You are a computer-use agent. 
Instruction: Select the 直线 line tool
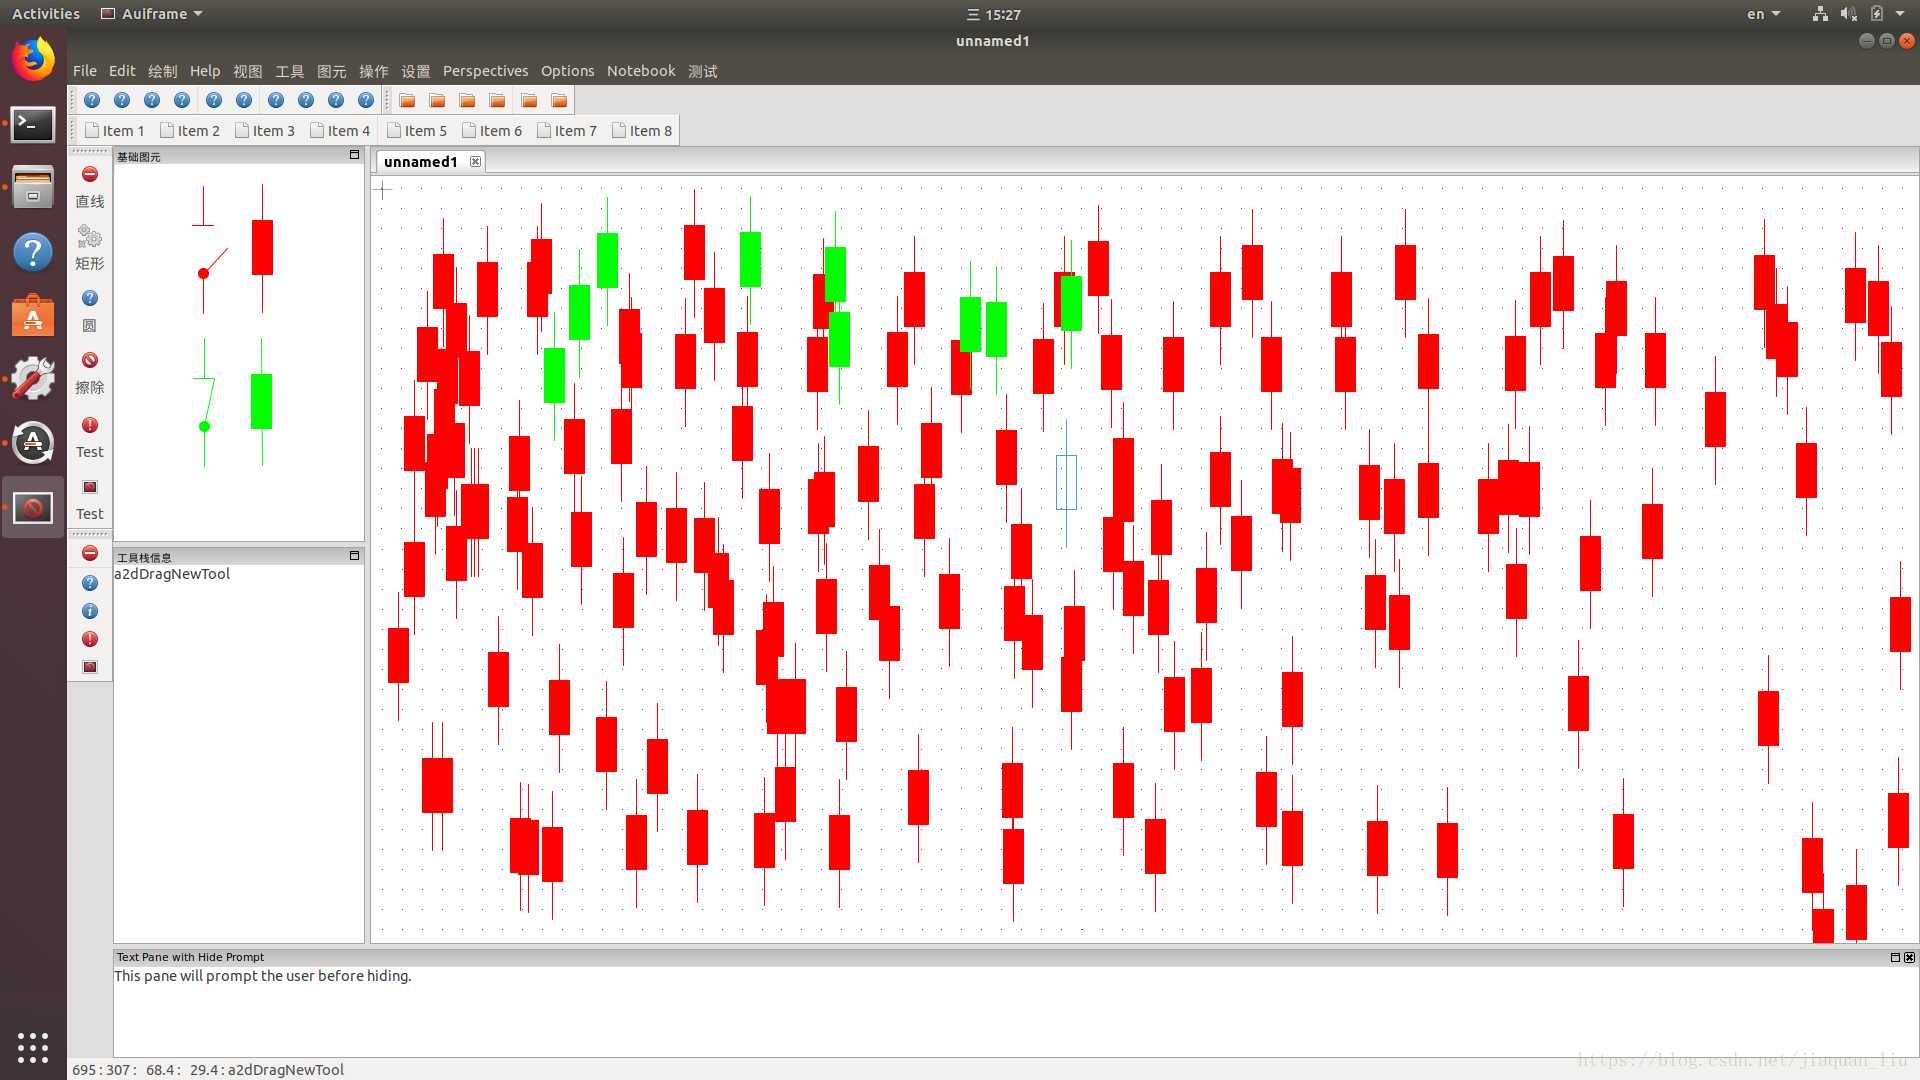(x=89, y=187)
